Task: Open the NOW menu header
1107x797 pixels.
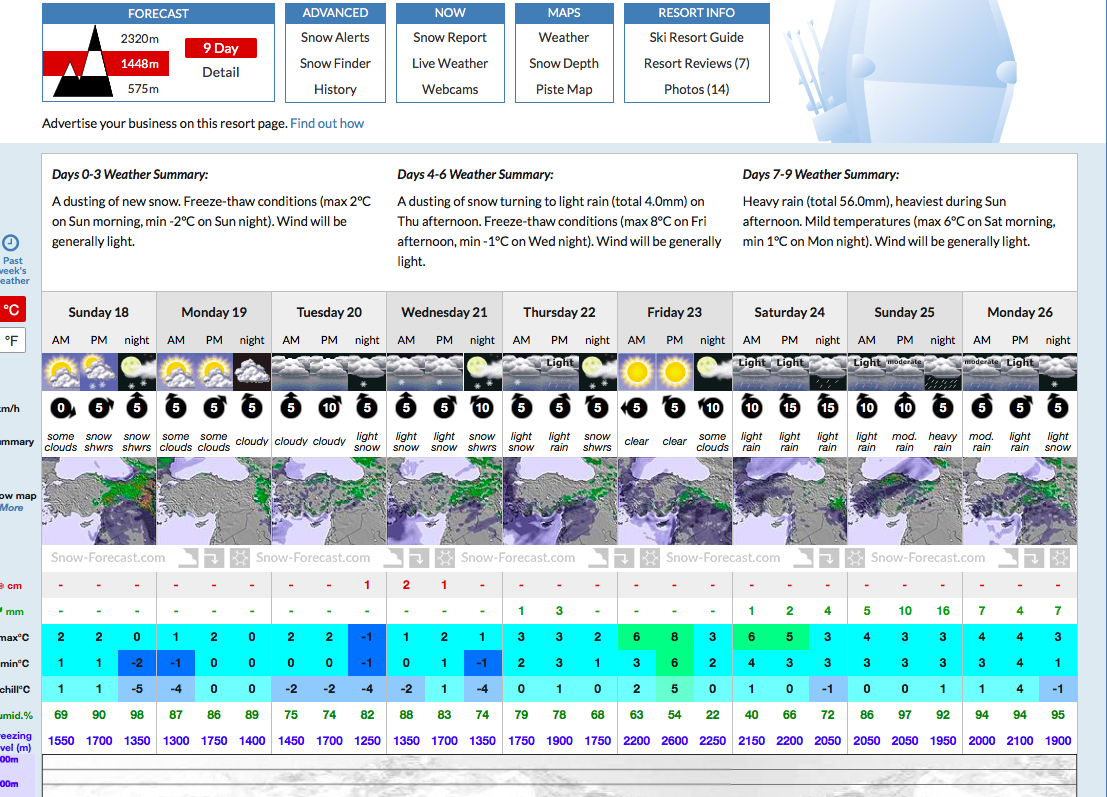Action: tap(450, 13)
